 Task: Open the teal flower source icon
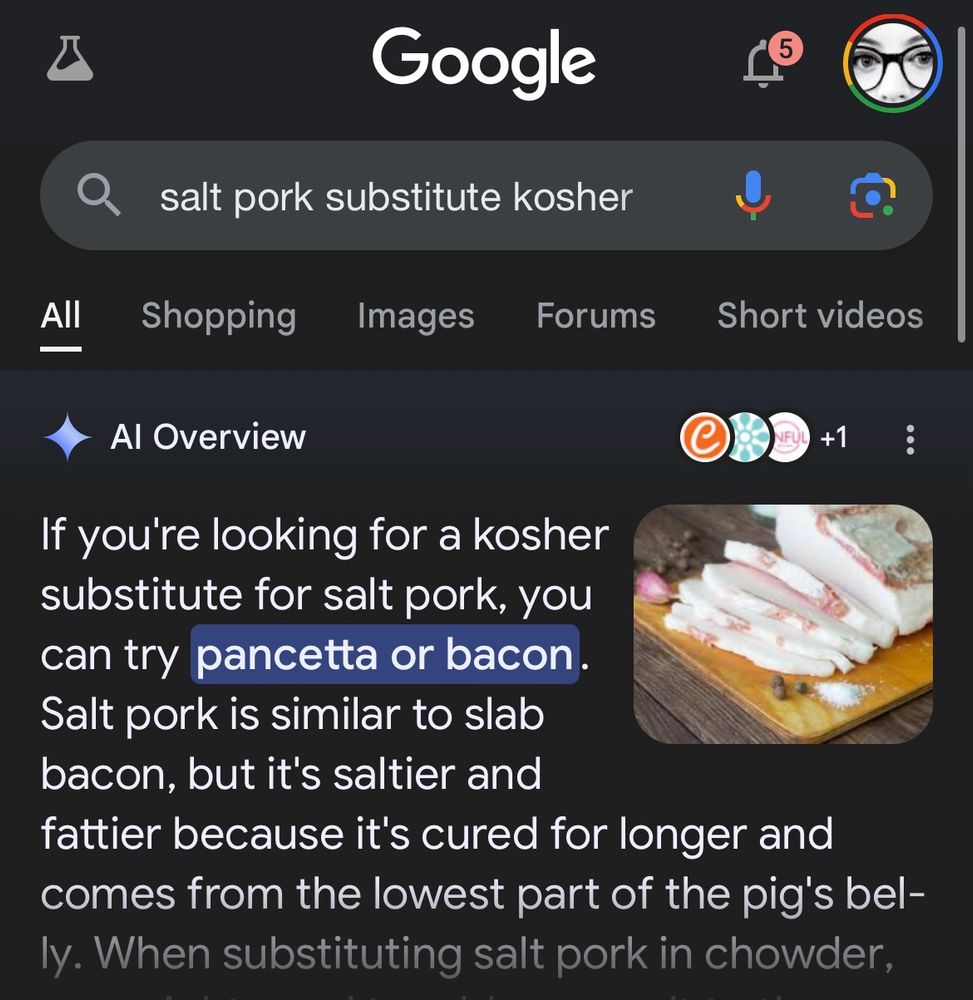[x=747, y=438]
